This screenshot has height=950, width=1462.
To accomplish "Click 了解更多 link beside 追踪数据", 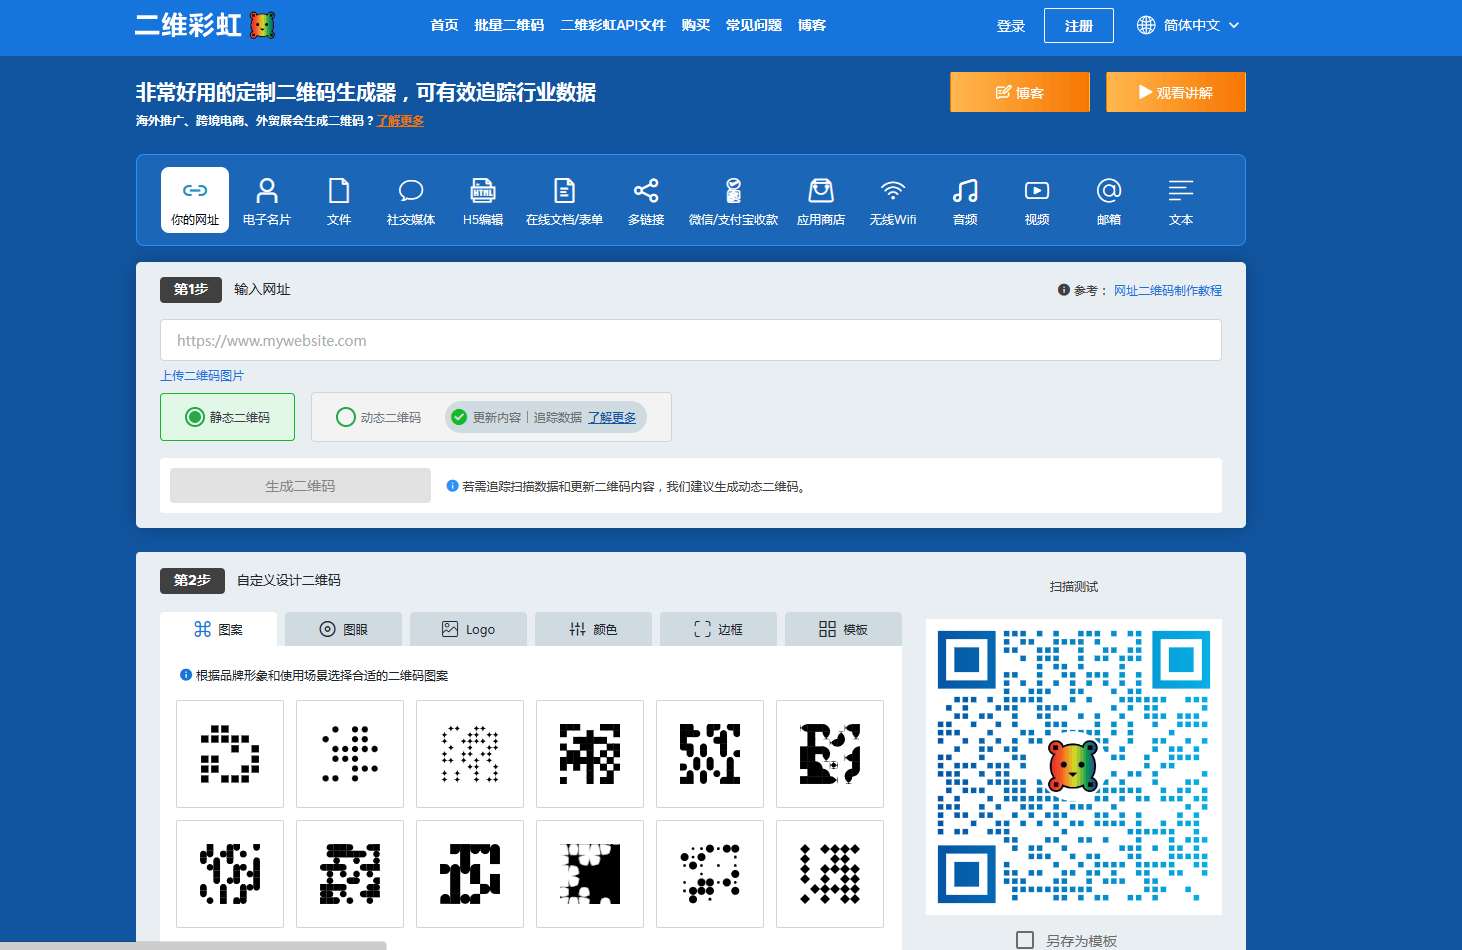I will click(612, 417).
